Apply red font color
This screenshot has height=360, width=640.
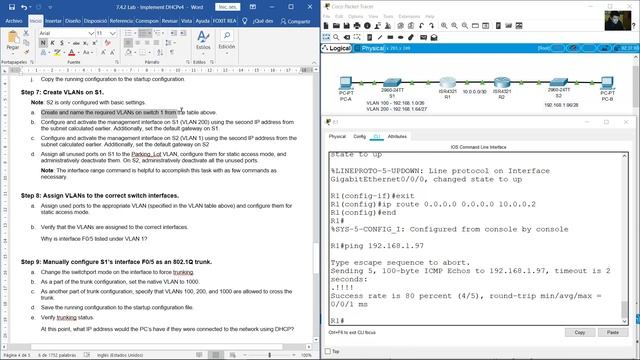(x=72, y=53)
